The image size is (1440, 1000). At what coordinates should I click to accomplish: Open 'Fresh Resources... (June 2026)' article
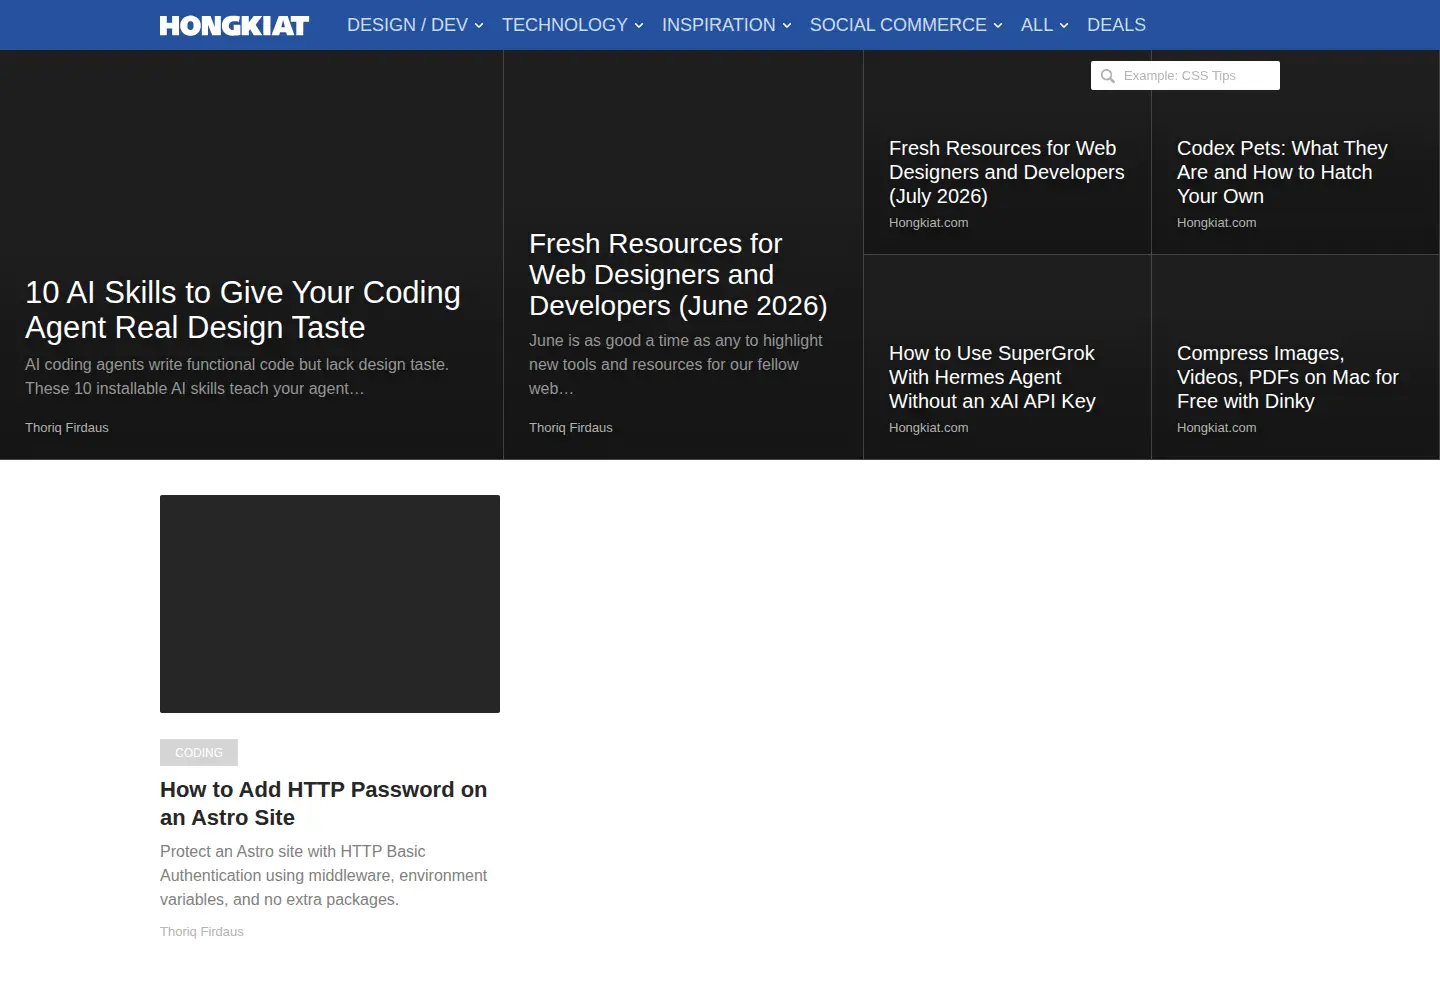click(678, 275)
